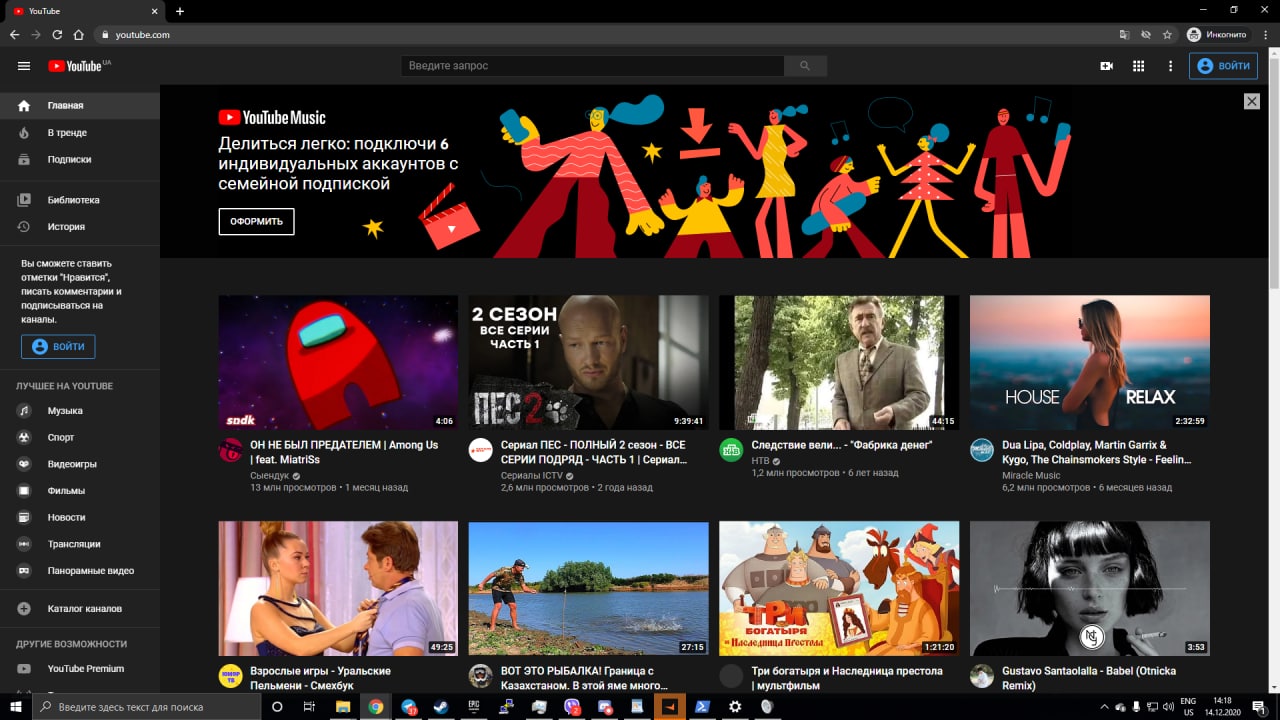
Task: Select Трансляции in the sidebar
Action: click(x=80, y=544)
